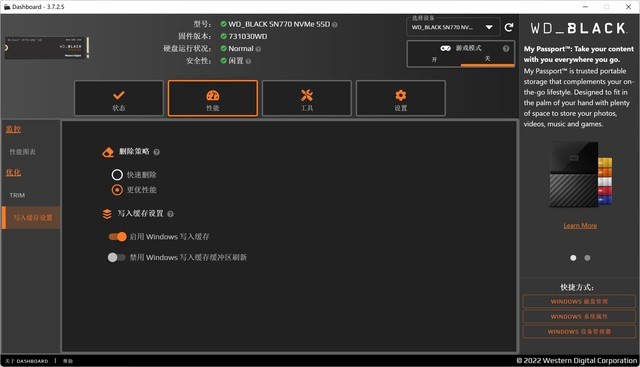Select the 快速删除 radio button

click(117, 175)
